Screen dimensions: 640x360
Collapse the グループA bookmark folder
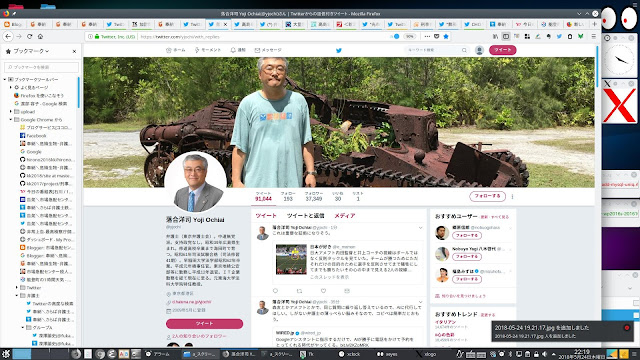pyautogui.click(x=23, y=328)
